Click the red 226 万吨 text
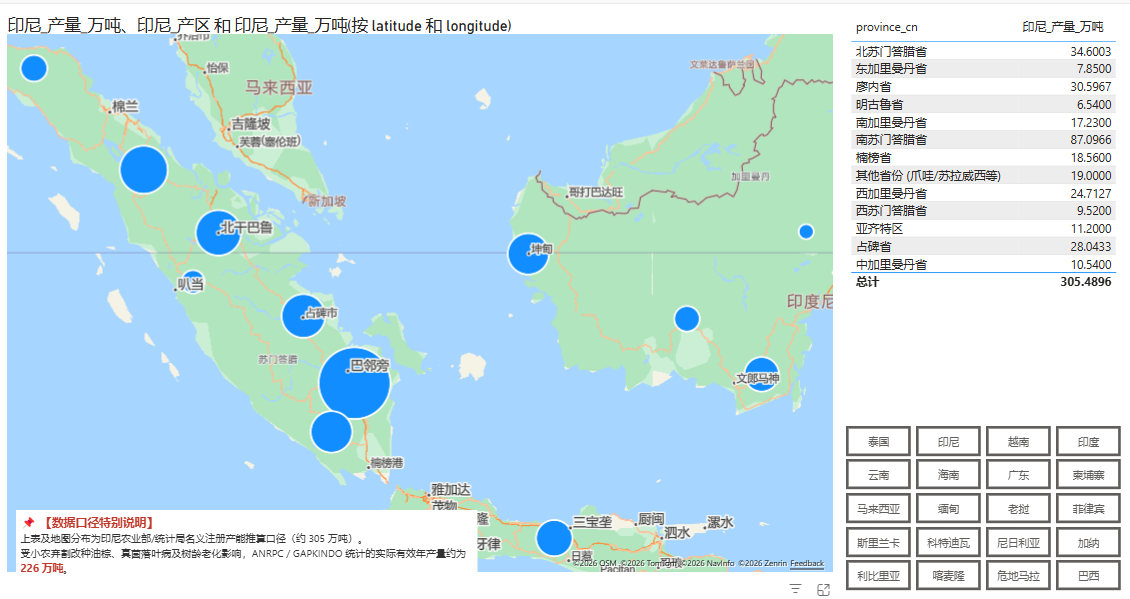 (43, 568)
